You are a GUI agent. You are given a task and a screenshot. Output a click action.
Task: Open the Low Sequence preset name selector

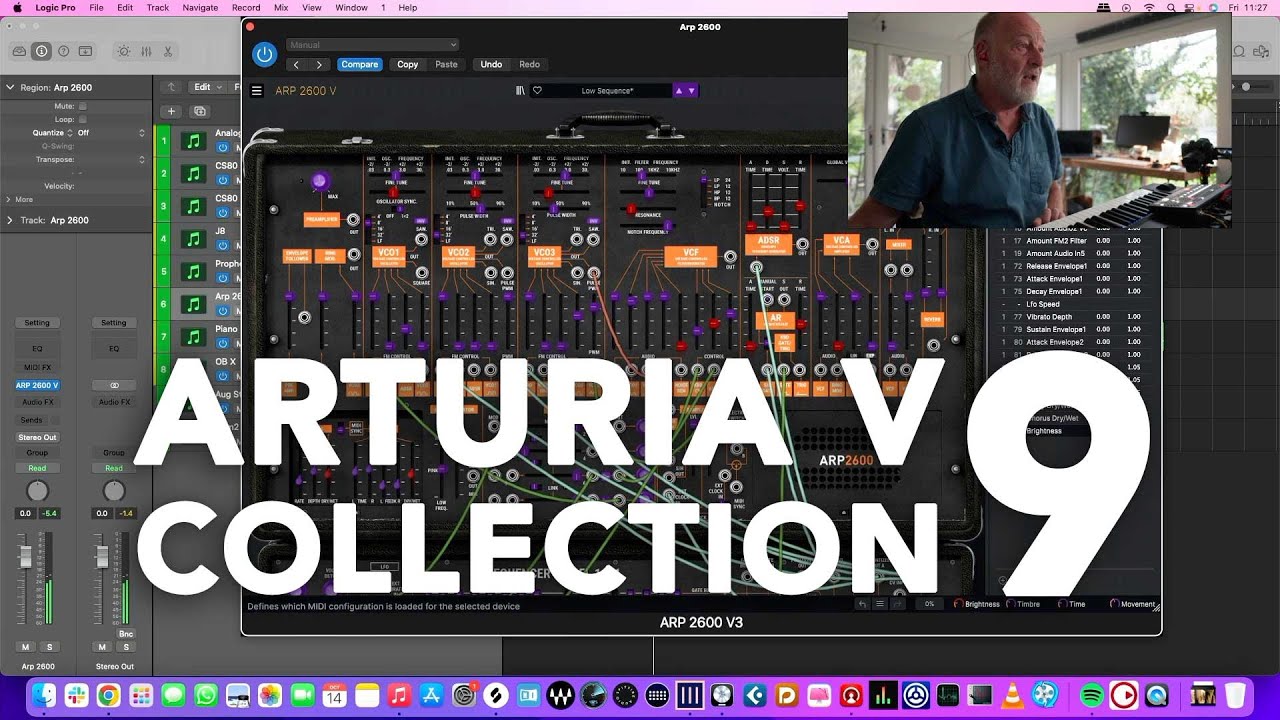click(x=607, y=91)
